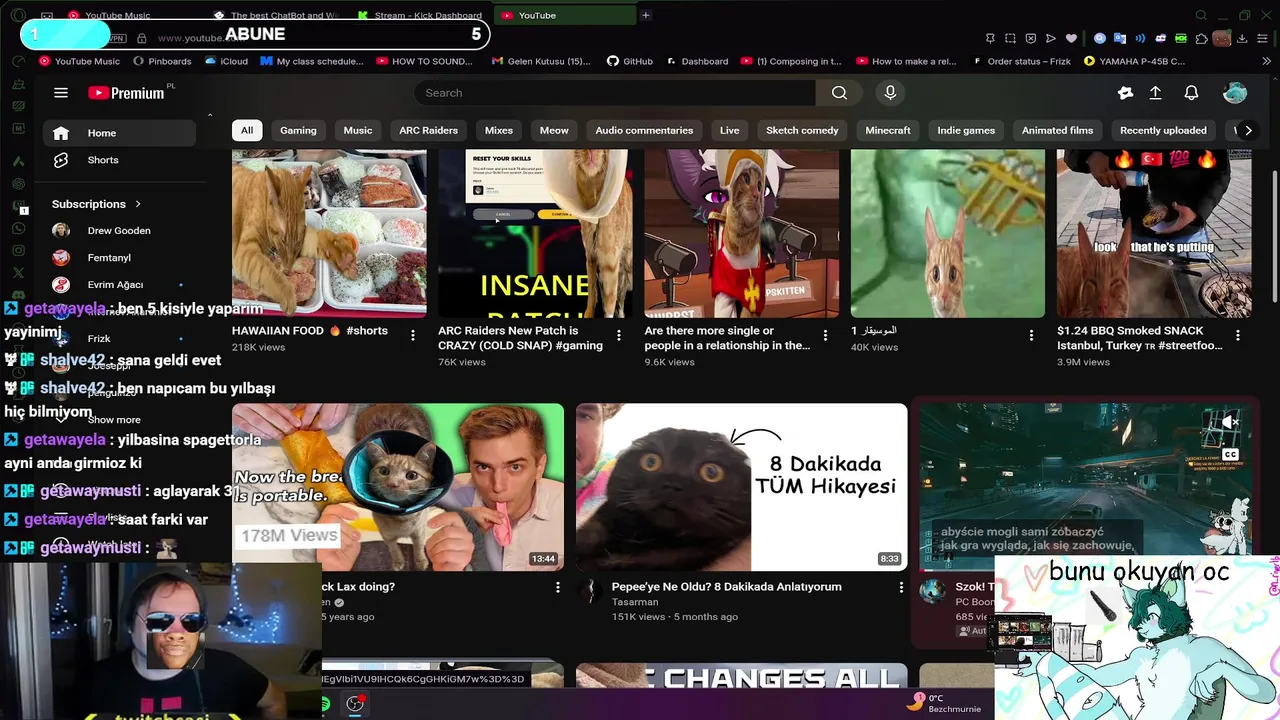
Task: Open Pepee'ye Ne Oldu video thumbnail
Action: click(741, 487)
